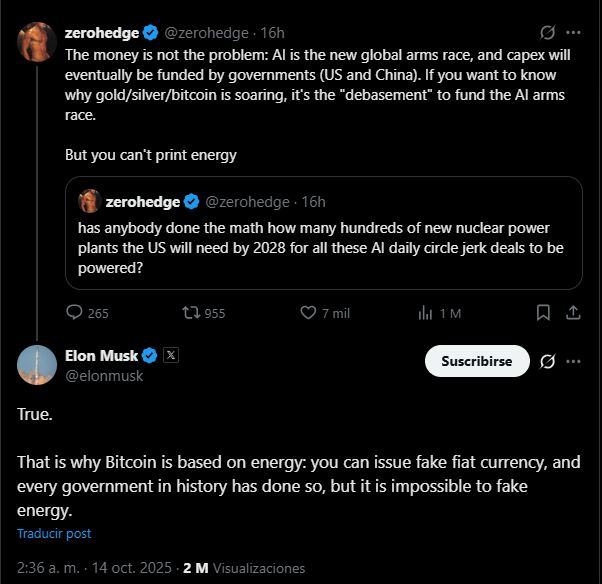Repost the zerohedge tweet with 955 reposts

tap(191, 313)
